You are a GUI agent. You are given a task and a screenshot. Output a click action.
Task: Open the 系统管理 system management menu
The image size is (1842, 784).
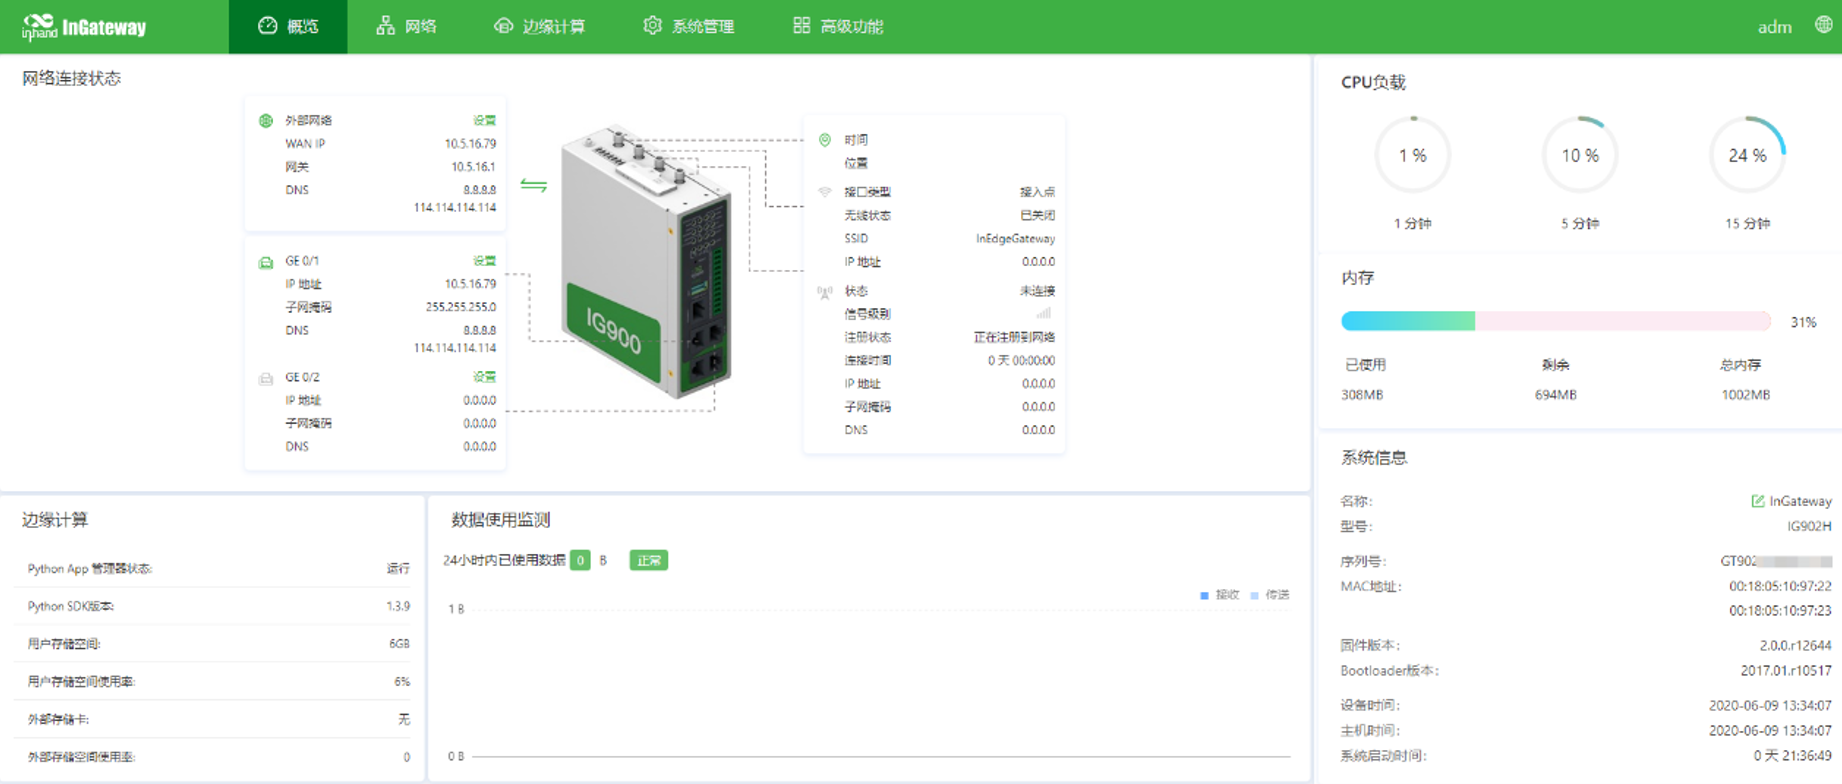click(688, 27)
